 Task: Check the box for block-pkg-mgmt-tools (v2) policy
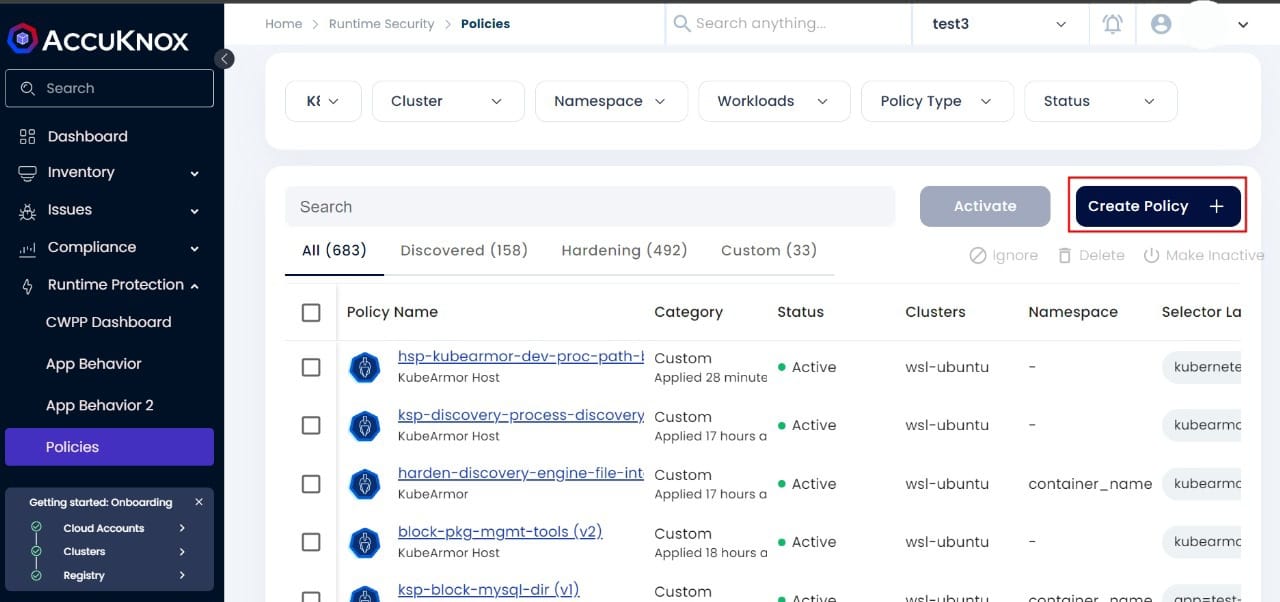click(311, 542)
